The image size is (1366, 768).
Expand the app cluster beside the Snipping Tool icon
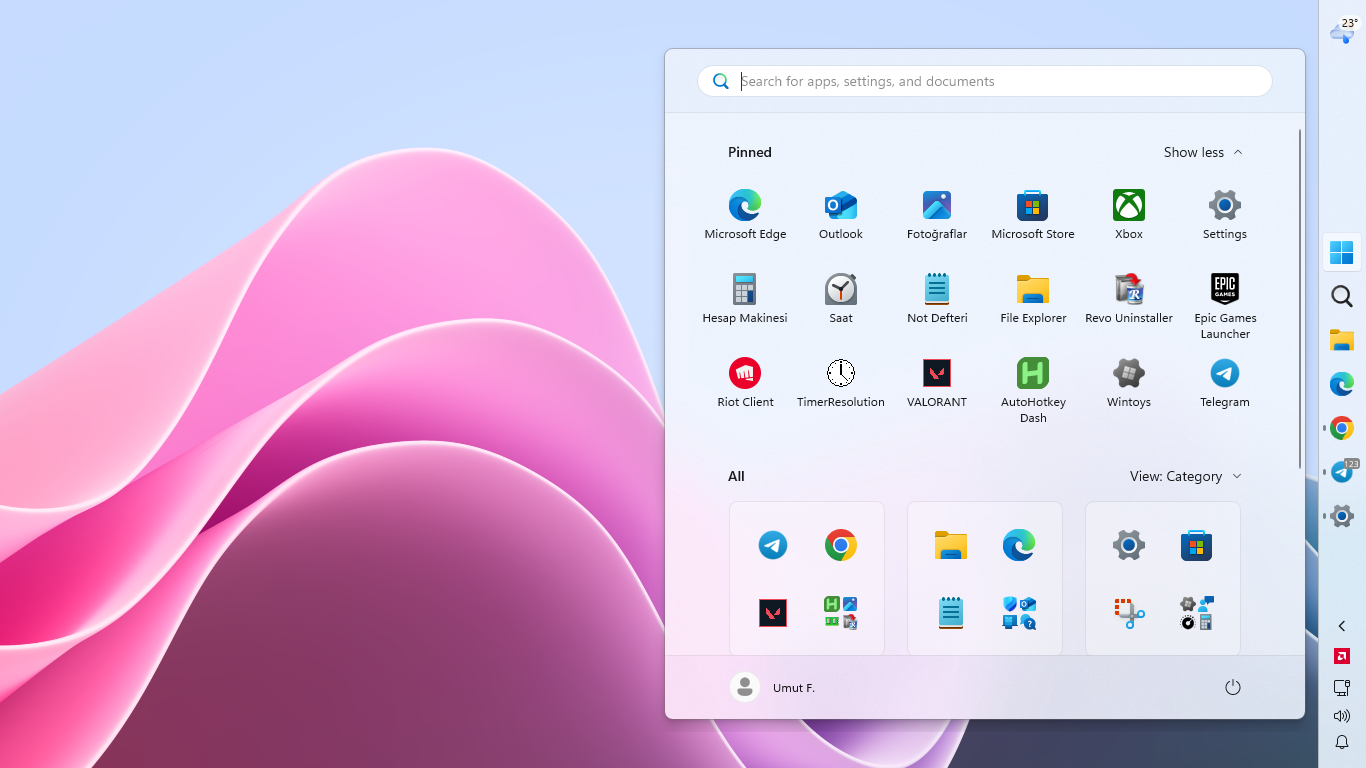tap(1197, 613)
